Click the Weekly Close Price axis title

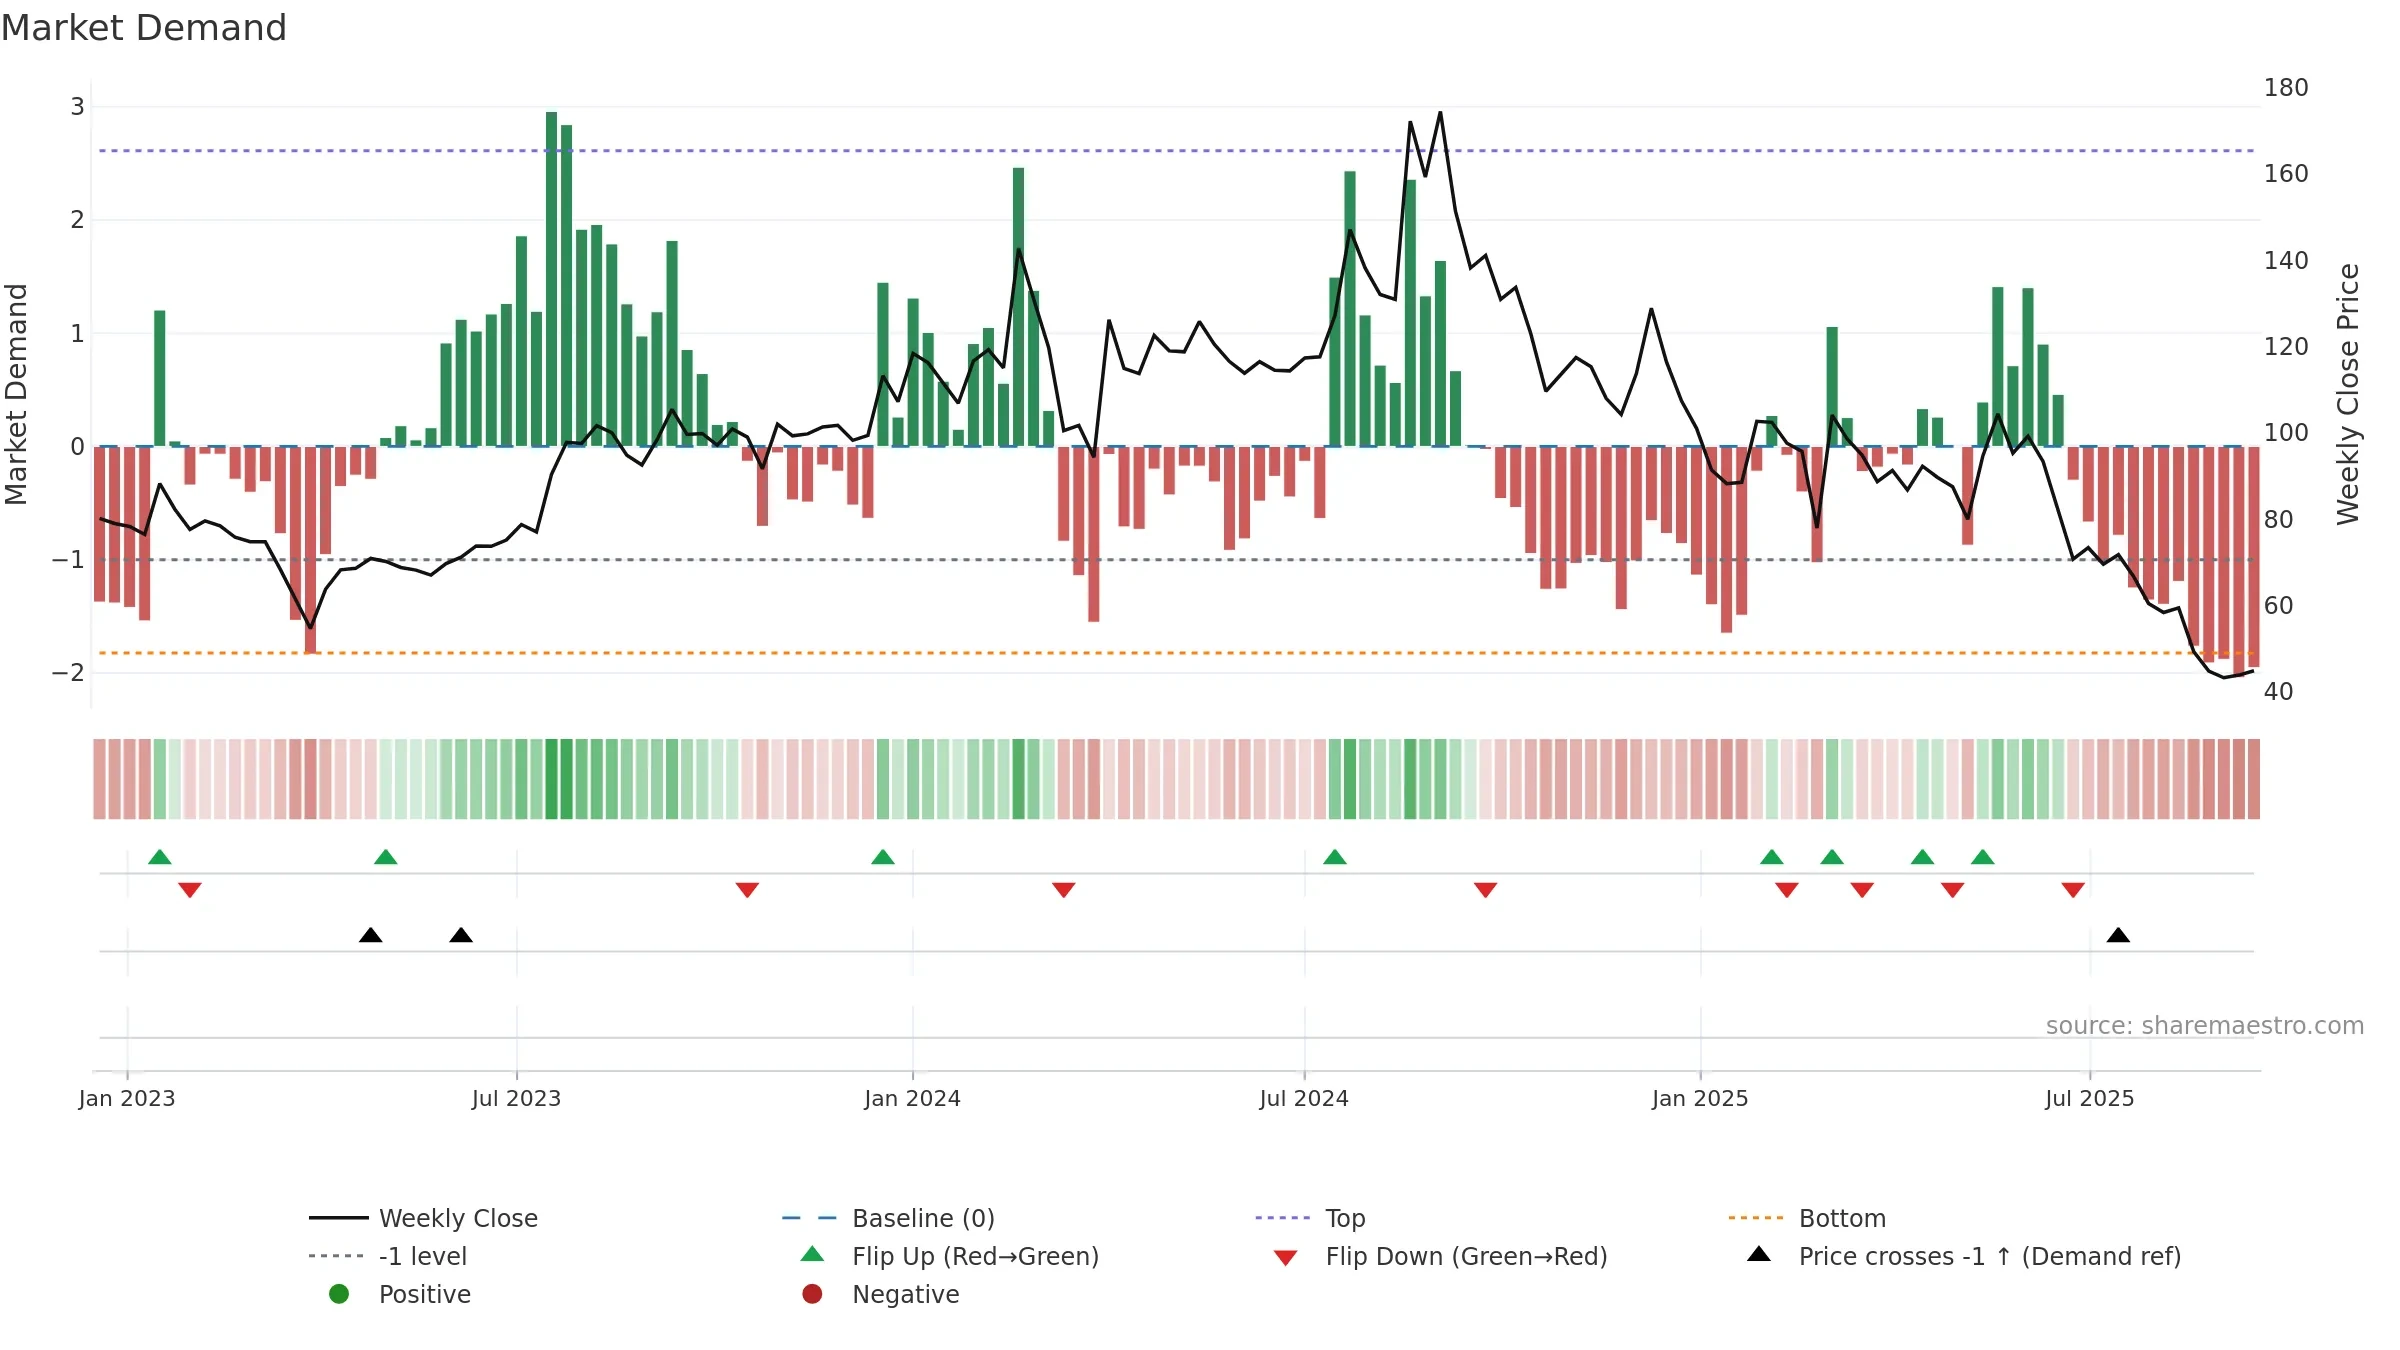pyautogui.click(x=2348, y=394)
